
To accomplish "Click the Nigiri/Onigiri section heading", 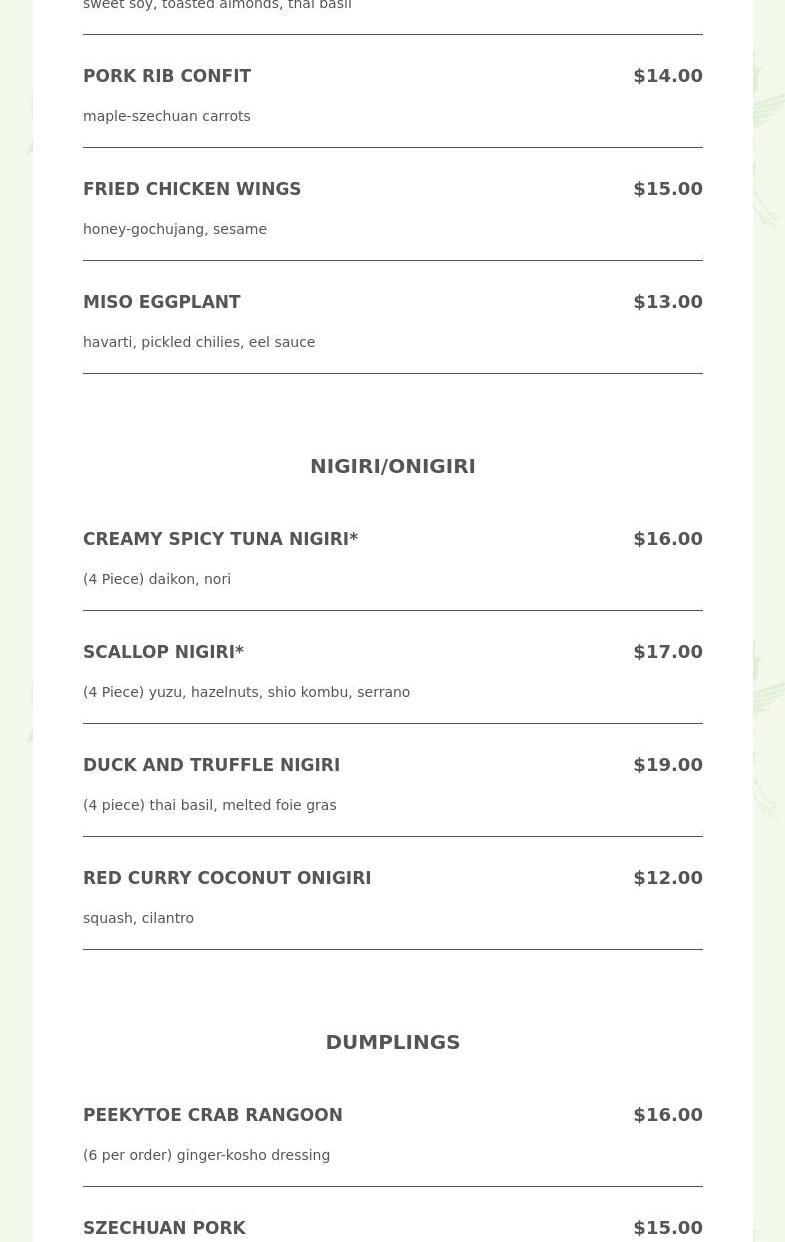I will coord(392,466).
